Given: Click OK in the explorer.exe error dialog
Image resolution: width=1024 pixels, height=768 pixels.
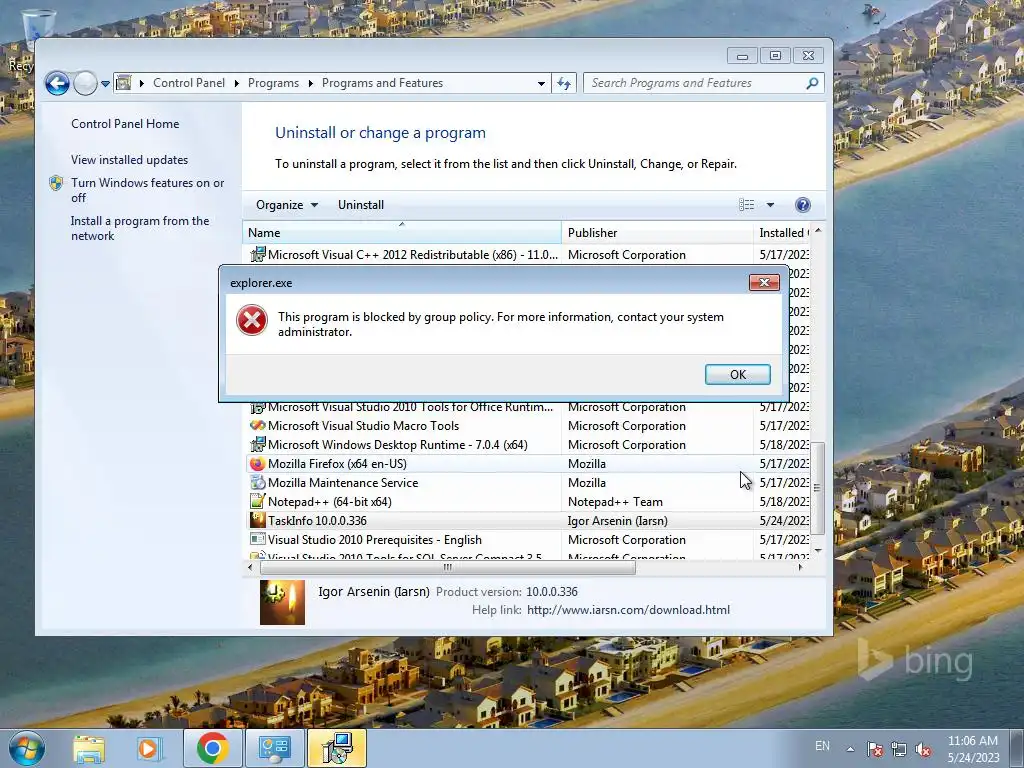Looking at the screenshot, I should (737, 374).
